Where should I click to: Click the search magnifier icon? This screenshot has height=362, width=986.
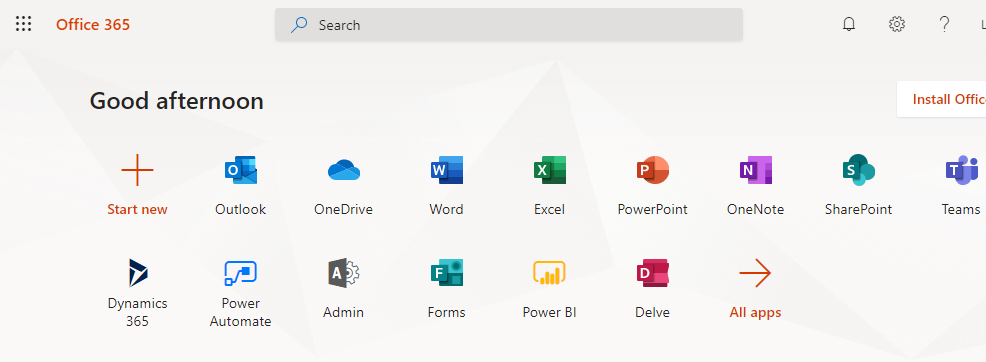(x=299, y=25)
